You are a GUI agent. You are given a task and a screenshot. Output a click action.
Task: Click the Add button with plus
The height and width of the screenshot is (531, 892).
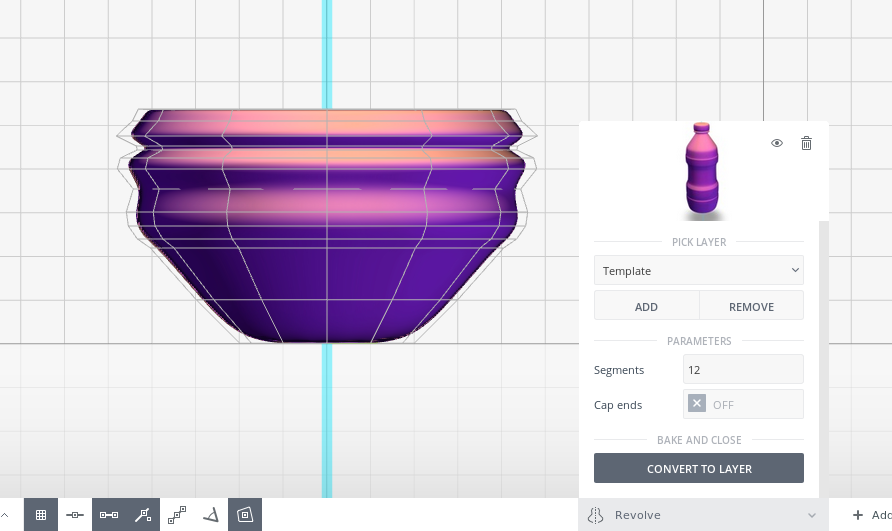click(x=872, y=515)
